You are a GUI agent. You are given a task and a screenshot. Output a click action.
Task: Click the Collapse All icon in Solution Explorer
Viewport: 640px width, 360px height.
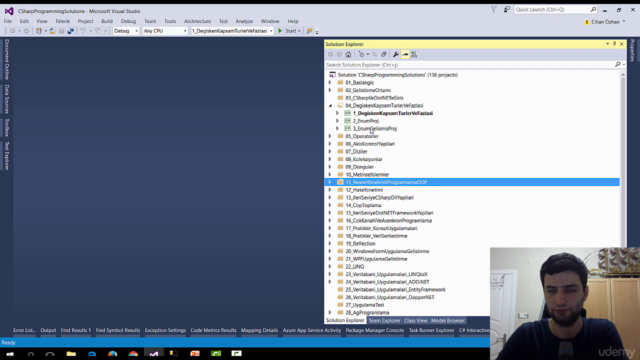[383, 54]
